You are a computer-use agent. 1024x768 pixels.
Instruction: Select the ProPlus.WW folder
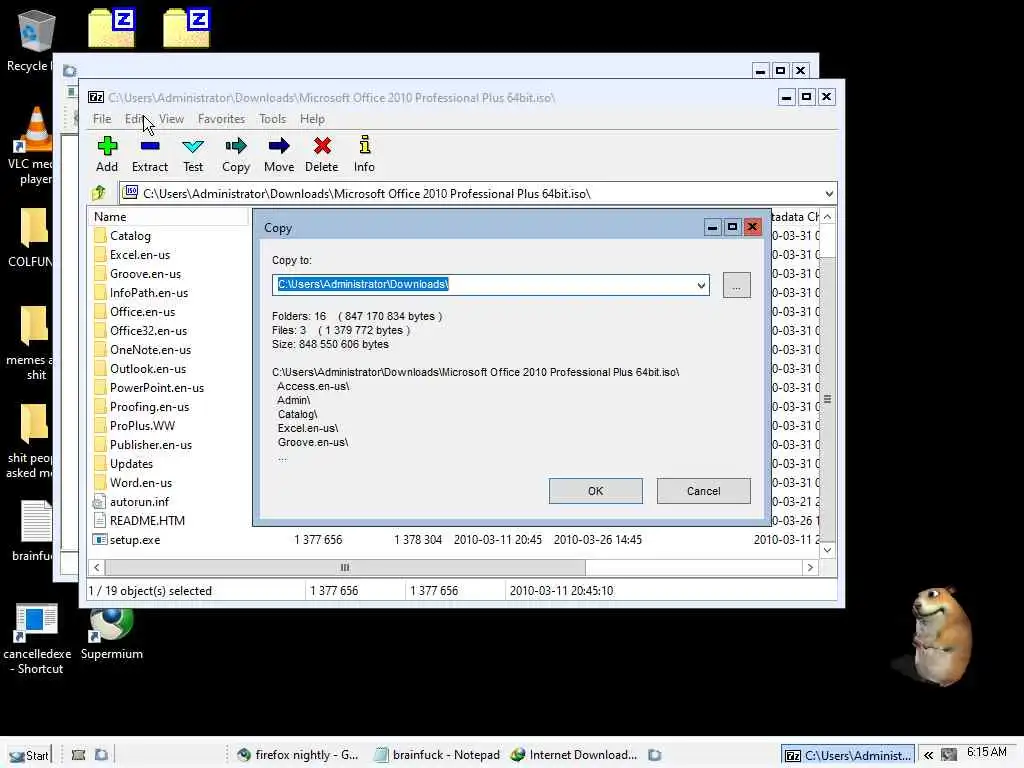[x=142, y=425]
